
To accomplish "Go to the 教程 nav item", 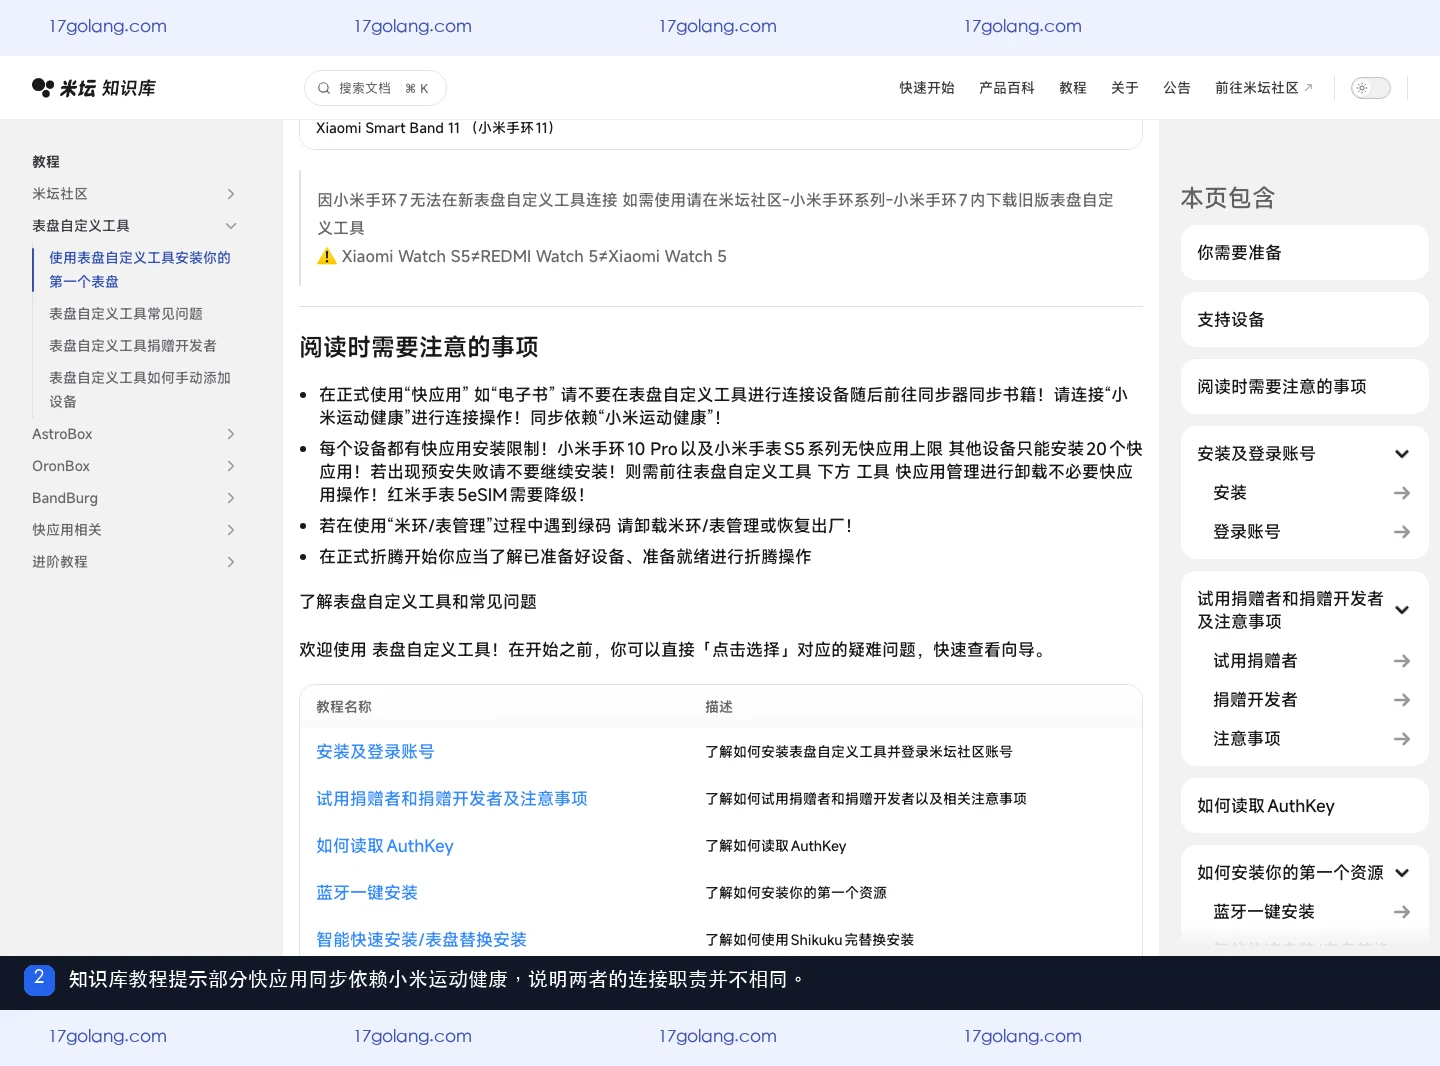I will [x=1073, y=88].
